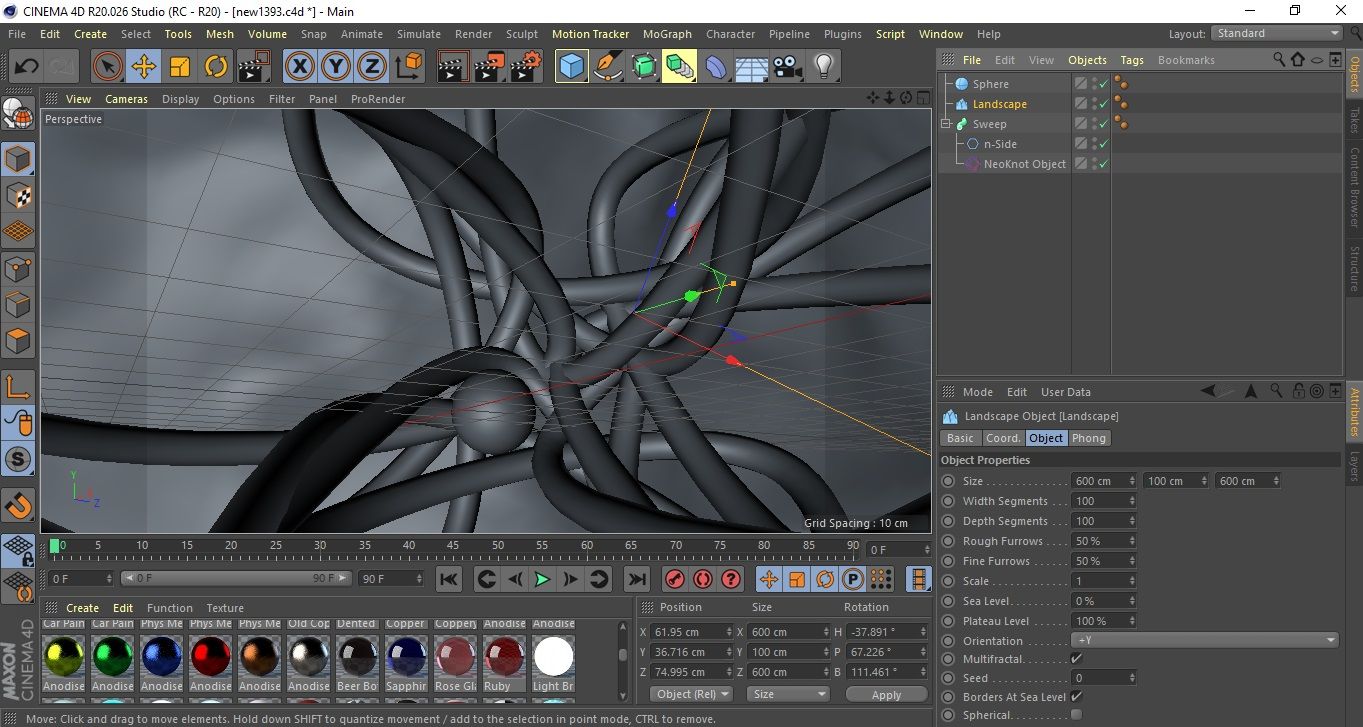The width and height of the screenshot is (1363, 727).
Task: Open the Tags menu in Objects manager
Action: [1132, 60]
